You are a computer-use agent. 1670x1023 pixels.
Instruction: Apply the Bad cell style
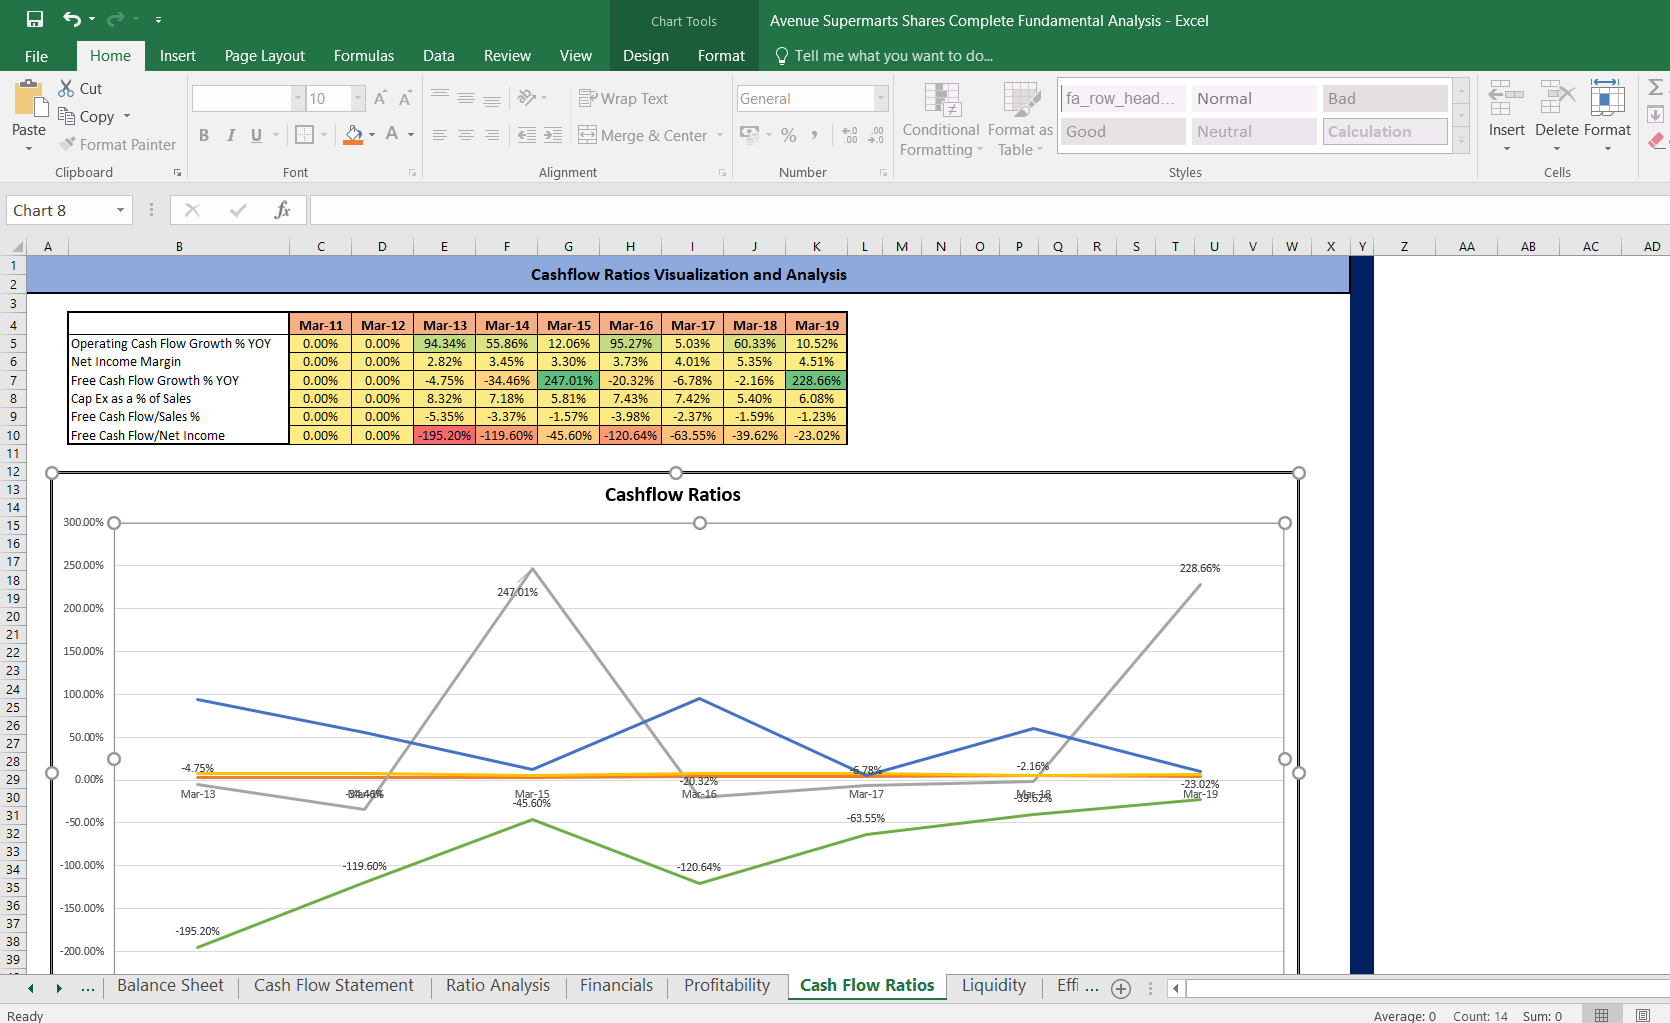pos(1385,98)
